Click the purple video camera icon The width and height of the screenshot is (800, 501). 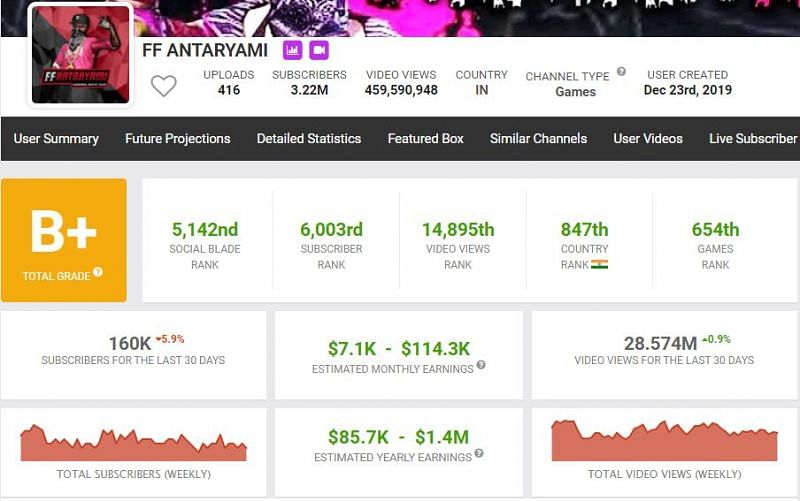pyautogui.click(x=319, y=50)
